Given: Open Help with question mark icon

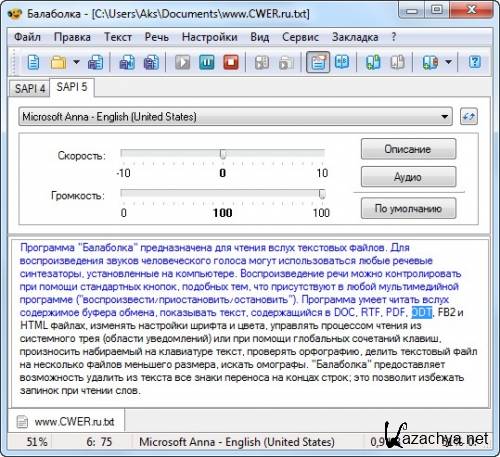Looking at the screenshot, I should [x=475, y=62].
